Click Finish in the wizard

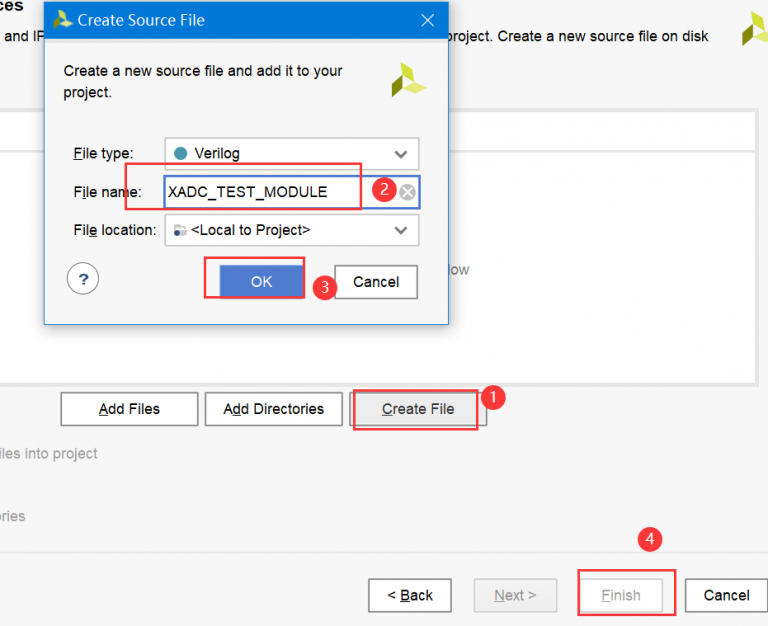click(x=620, y=595)
